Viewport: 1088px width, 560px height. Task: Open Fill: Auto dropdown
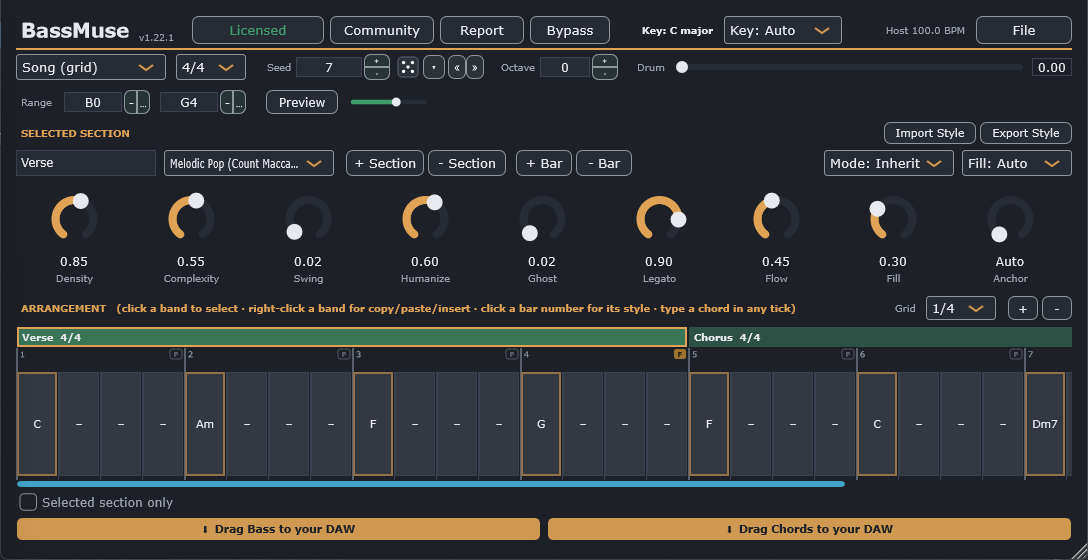tap(1017, 163)
